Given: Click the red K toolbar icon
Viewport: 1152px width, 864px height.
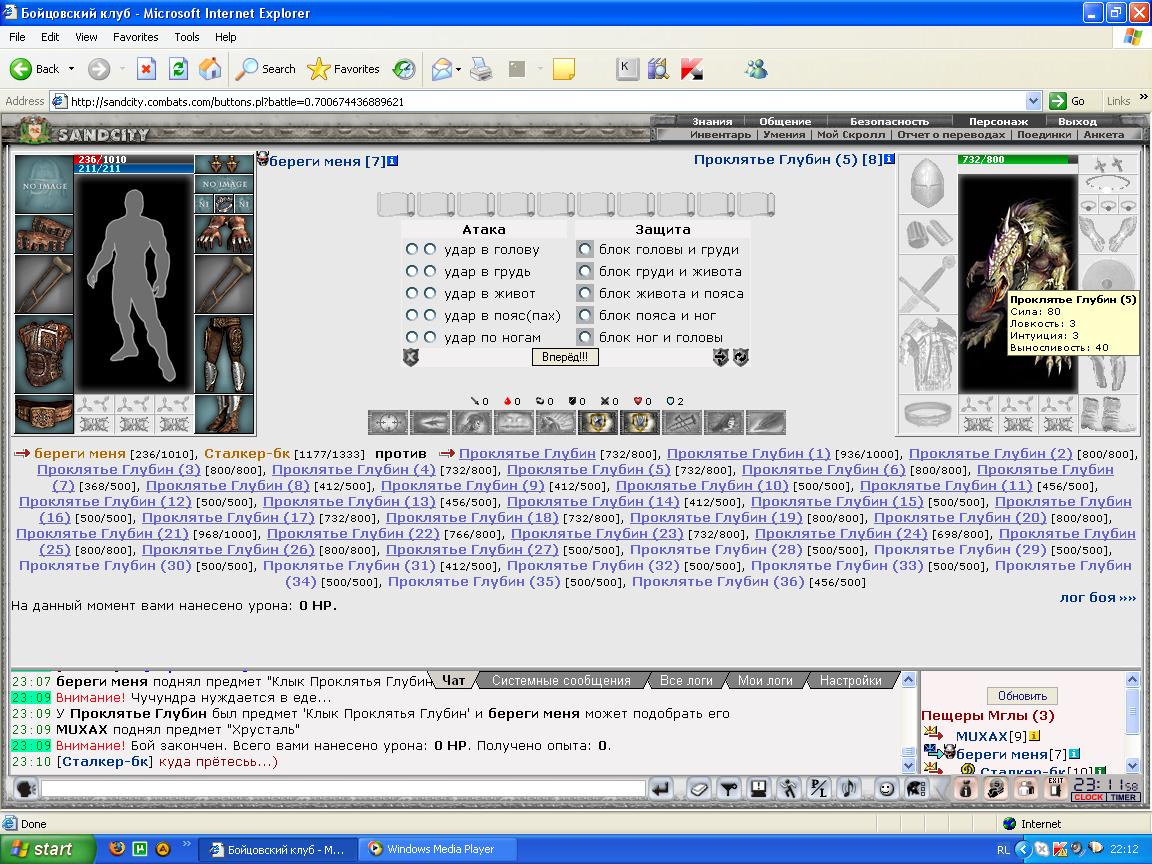Looking at the screenshot, I should [x=691, y=69].
